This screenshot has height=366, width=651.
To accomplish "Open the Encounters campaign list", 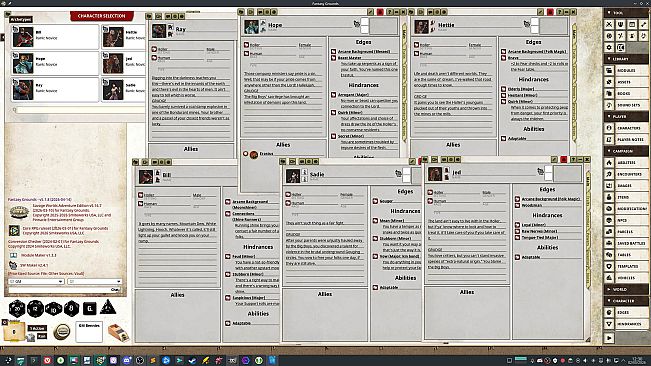I will click(x=626, y=174).
